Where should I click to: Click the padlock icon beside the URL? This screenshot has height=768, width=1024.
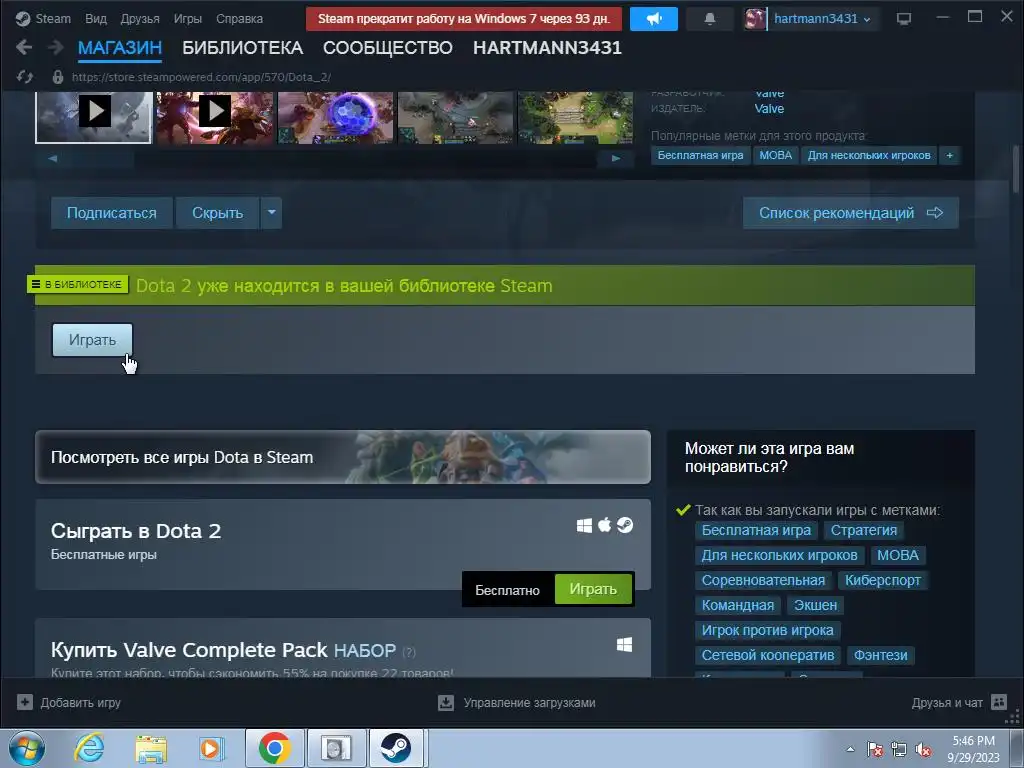click(57, 77)
